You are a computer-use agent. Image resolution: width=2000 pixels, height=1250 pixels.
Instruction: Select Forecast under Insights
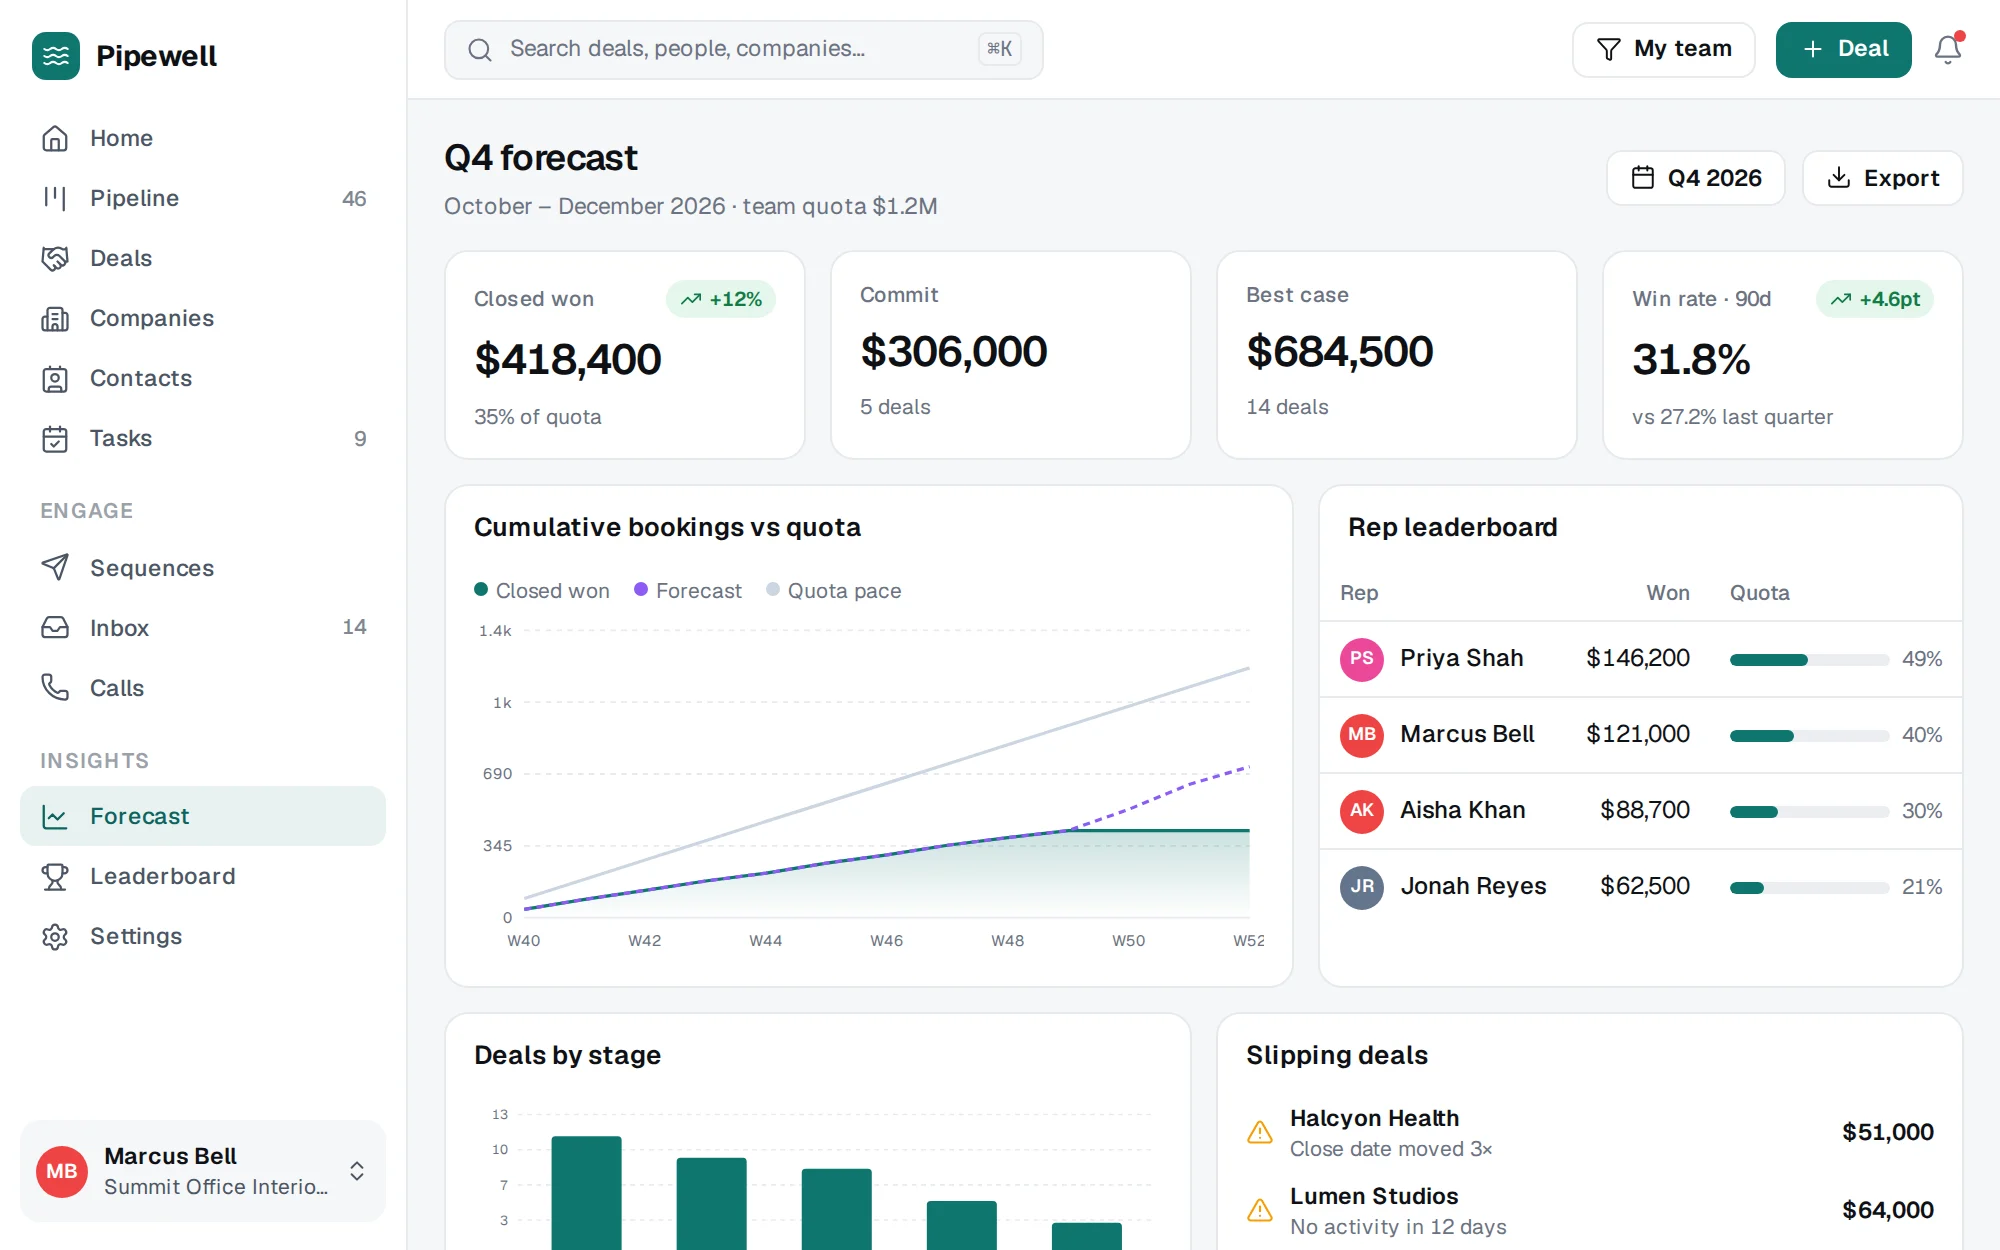(x=203, y=816)
